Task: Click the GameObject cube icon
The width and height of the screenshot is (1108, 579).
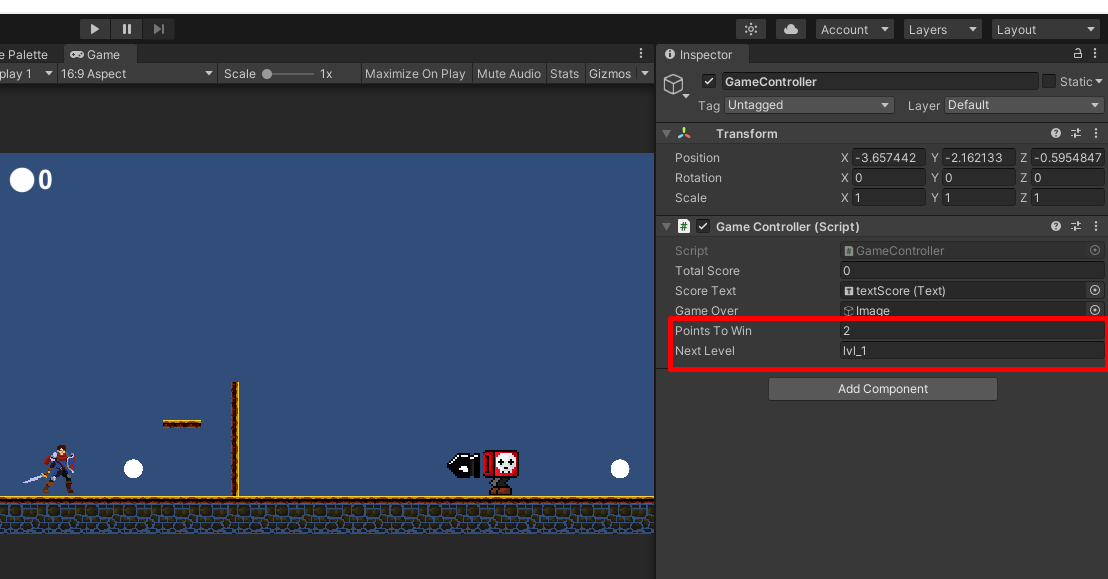Action: tap(673, 84)
